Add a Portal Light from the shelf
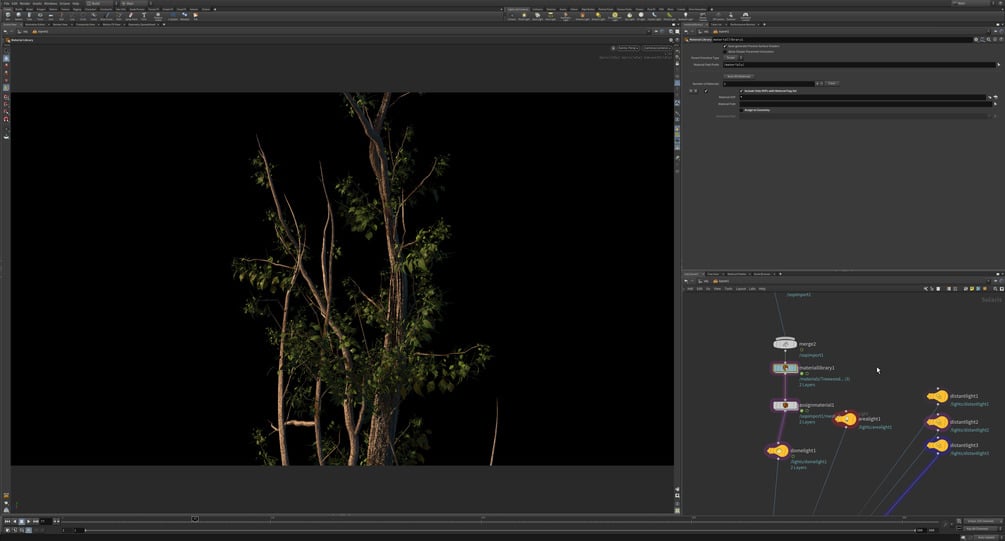 click(669, 16)
